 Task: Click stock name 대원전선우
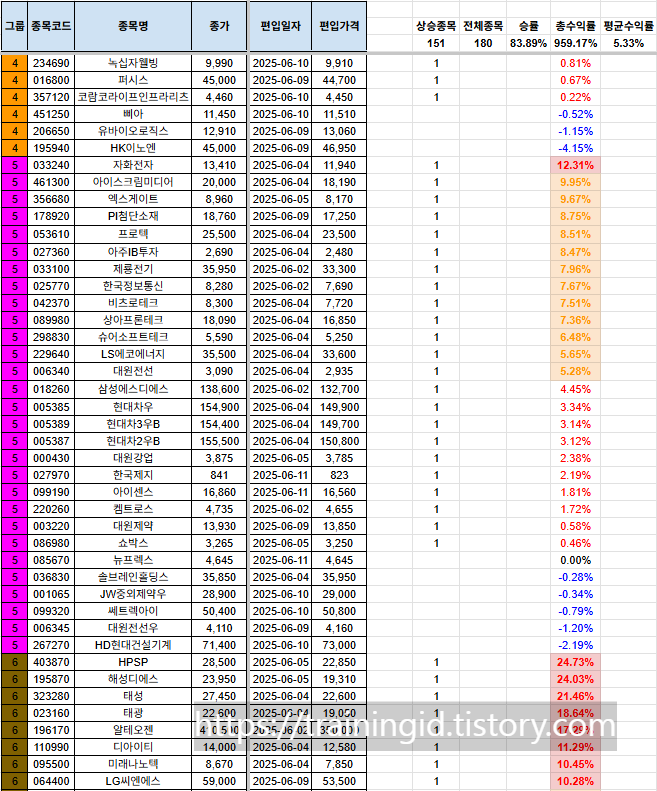coord(133,629)
